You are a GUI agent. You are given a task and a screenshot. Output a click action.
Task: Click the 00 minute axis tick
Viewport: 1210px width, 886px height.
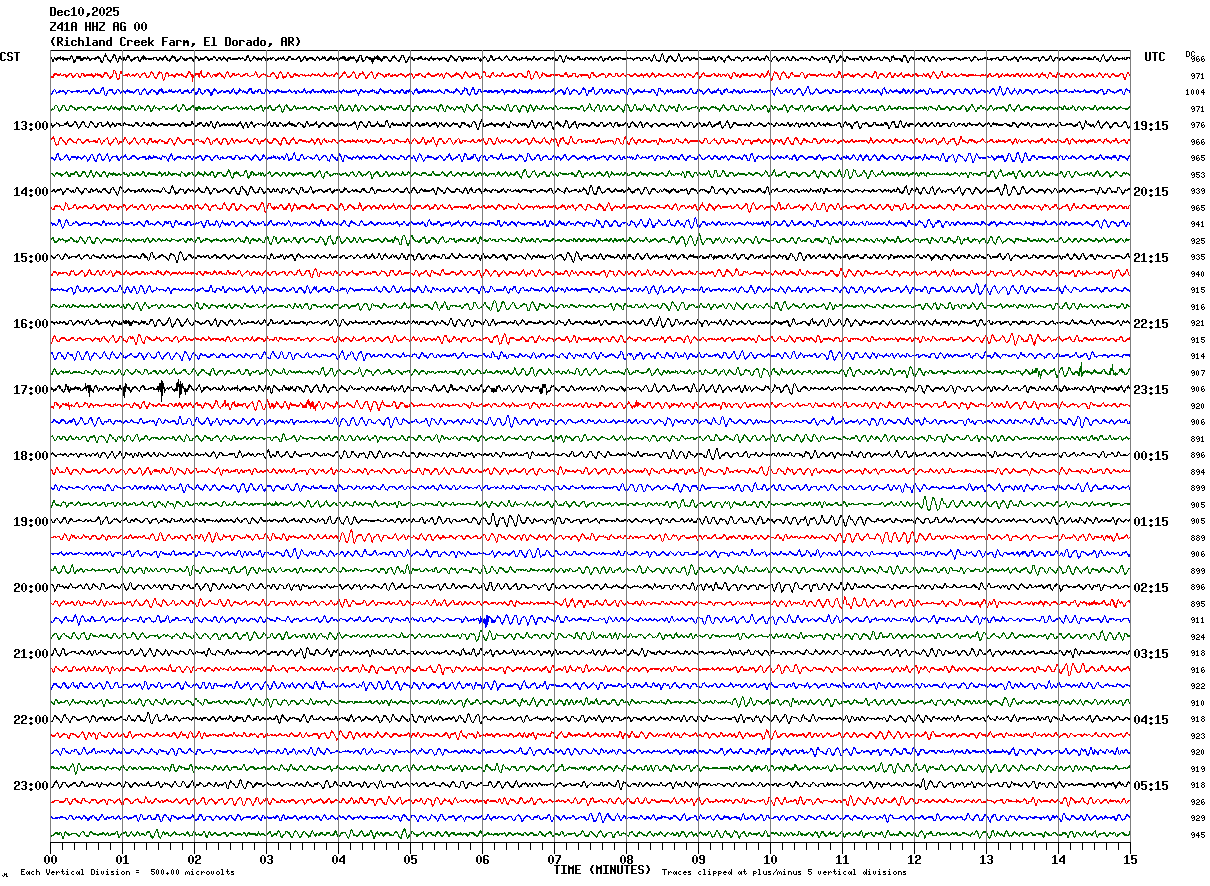(x=50, y=859)
